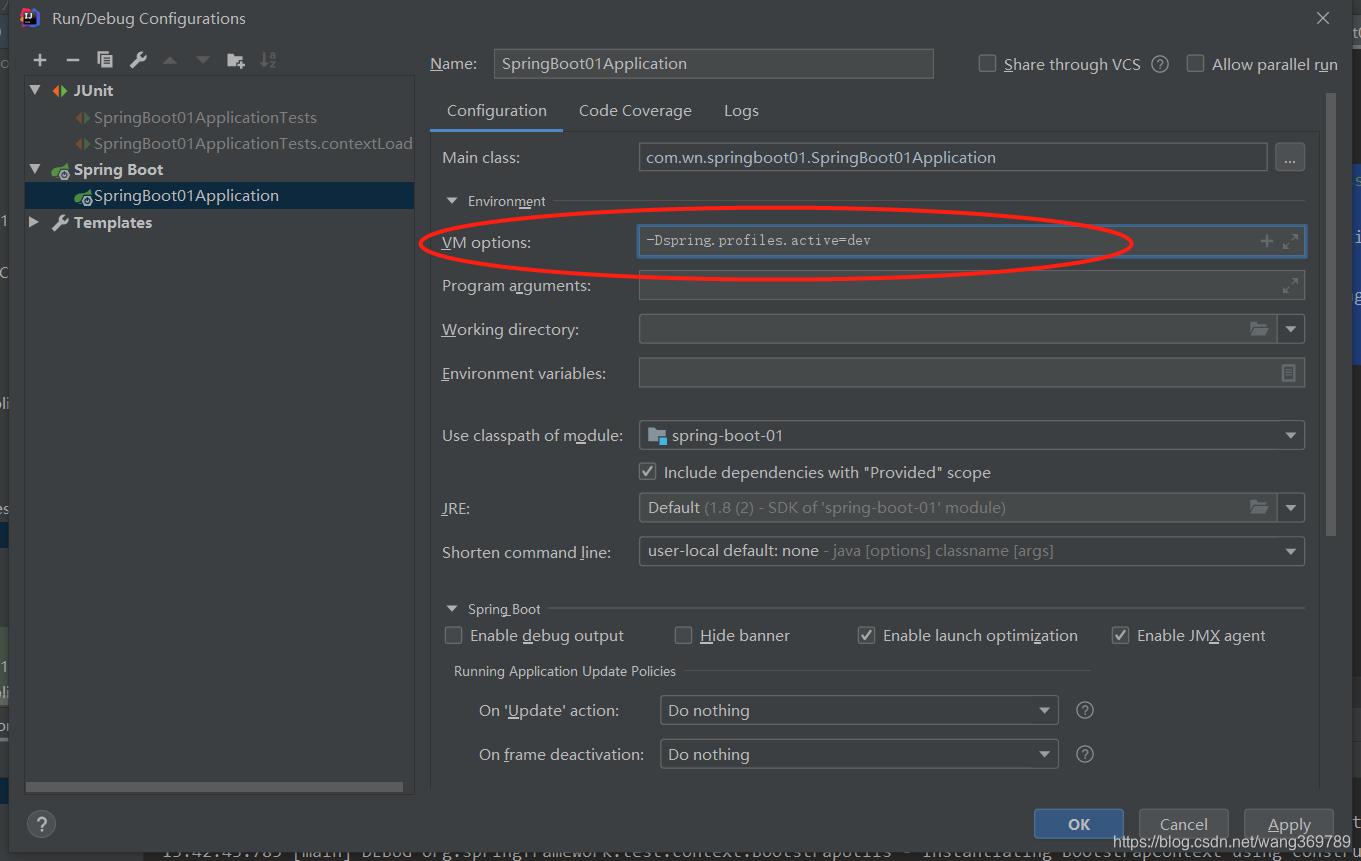This screenshot has width=1361, height=861.
Task: Browse working directory folder icon
Action: pos(1259,329)
